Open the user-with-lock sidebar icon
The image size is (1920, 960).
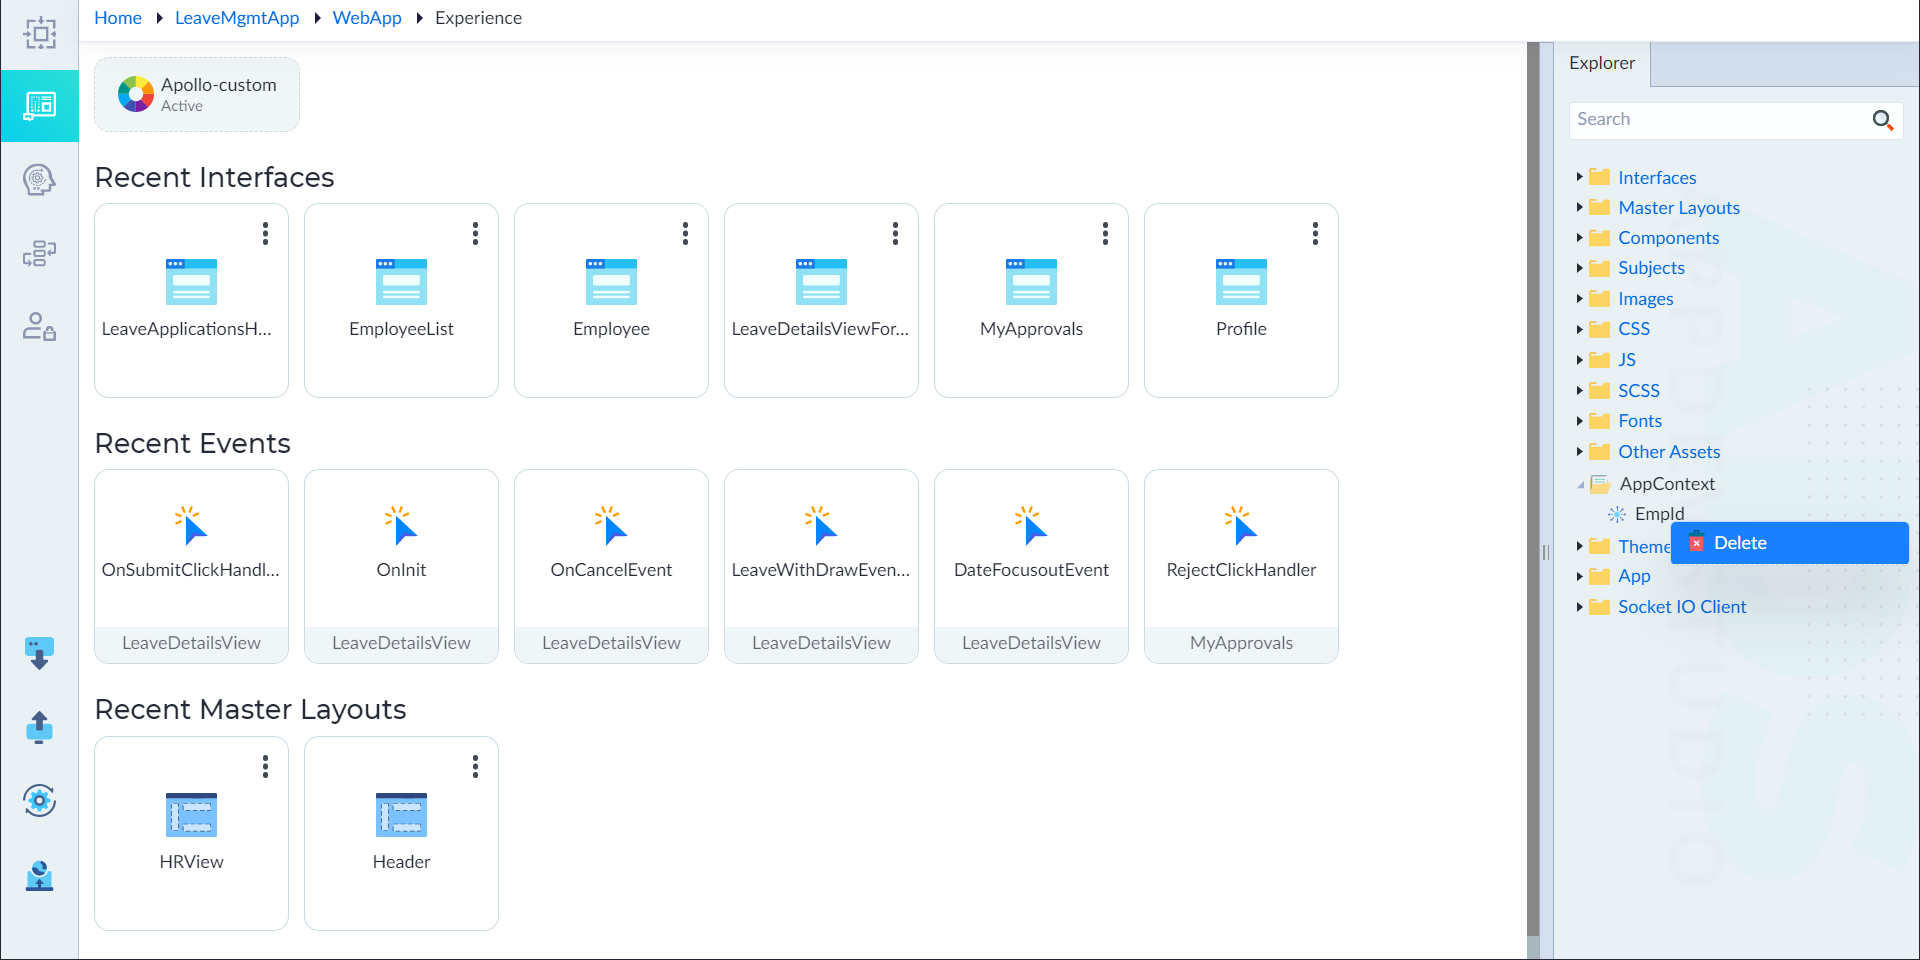click(x=40, y=327)
